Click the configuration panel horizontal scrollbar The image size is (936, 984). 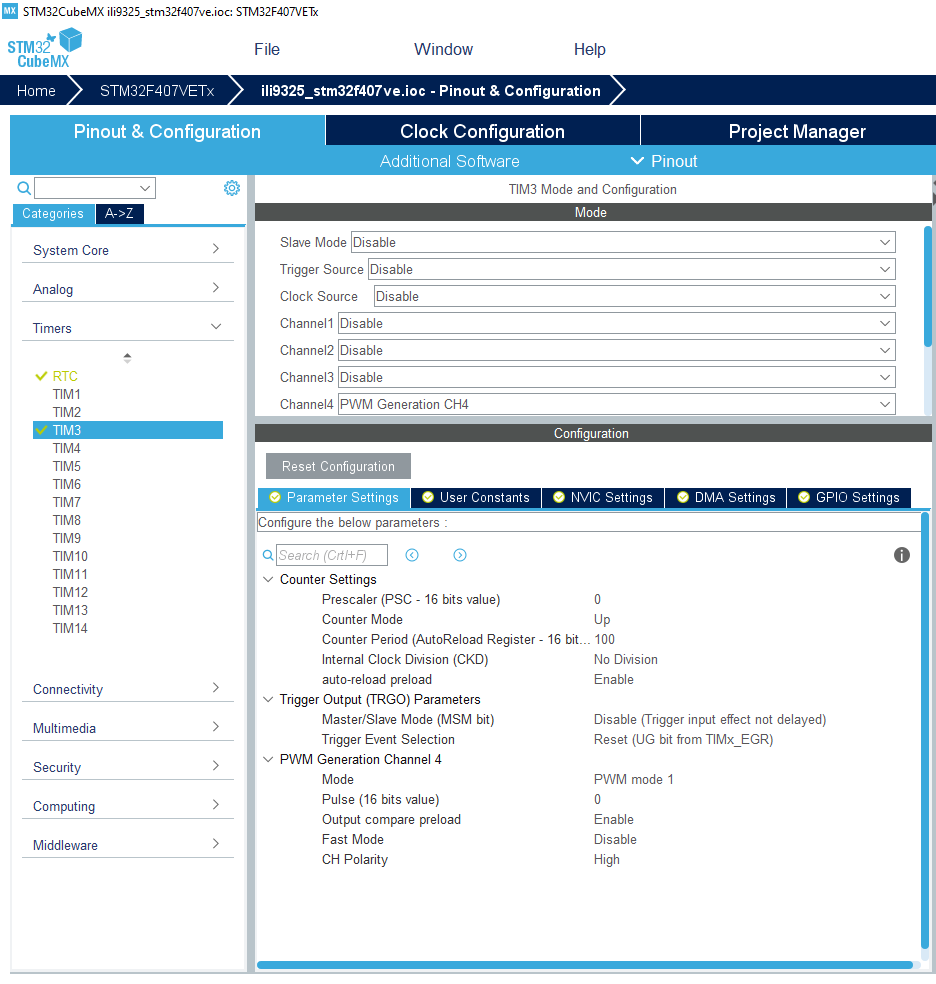coord(585,965)
